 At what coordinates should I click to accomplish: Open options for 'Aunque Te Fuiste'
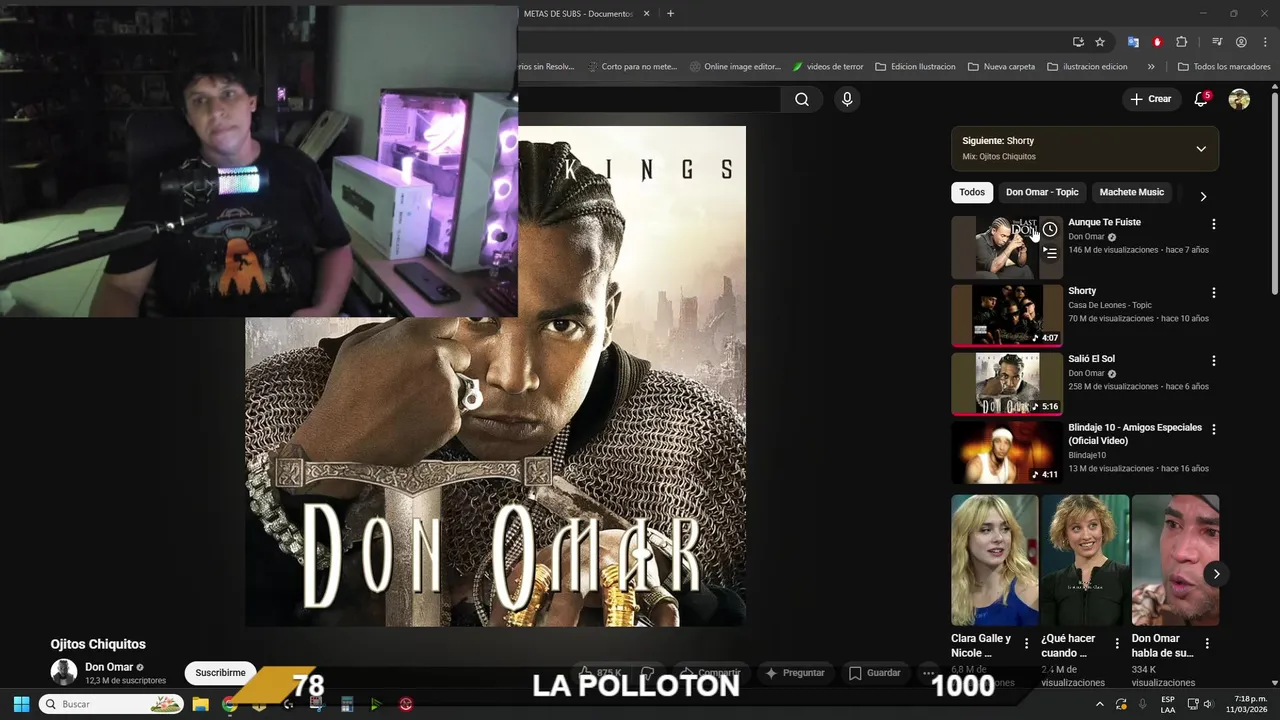coord(1213,225)
